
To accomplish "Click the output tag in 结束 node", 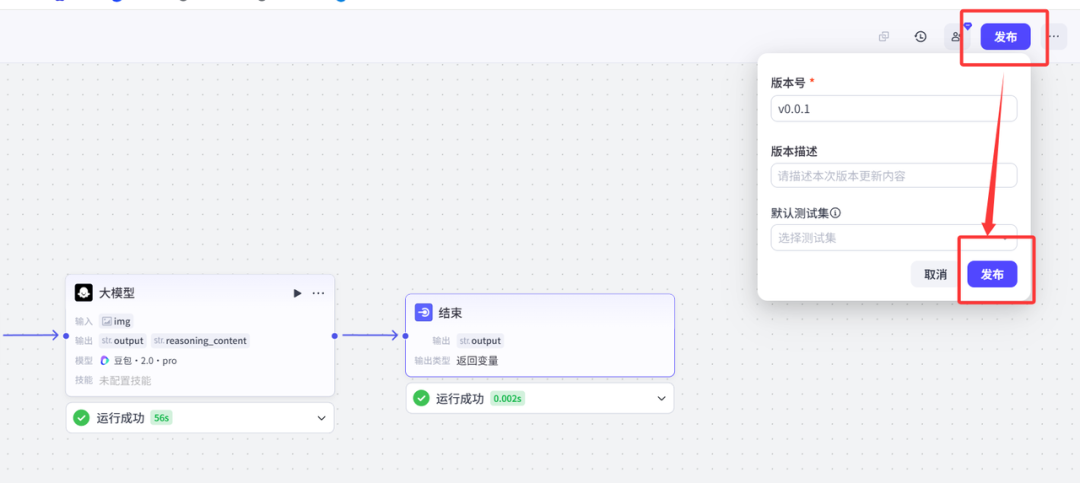I will [x=480, y=340].
